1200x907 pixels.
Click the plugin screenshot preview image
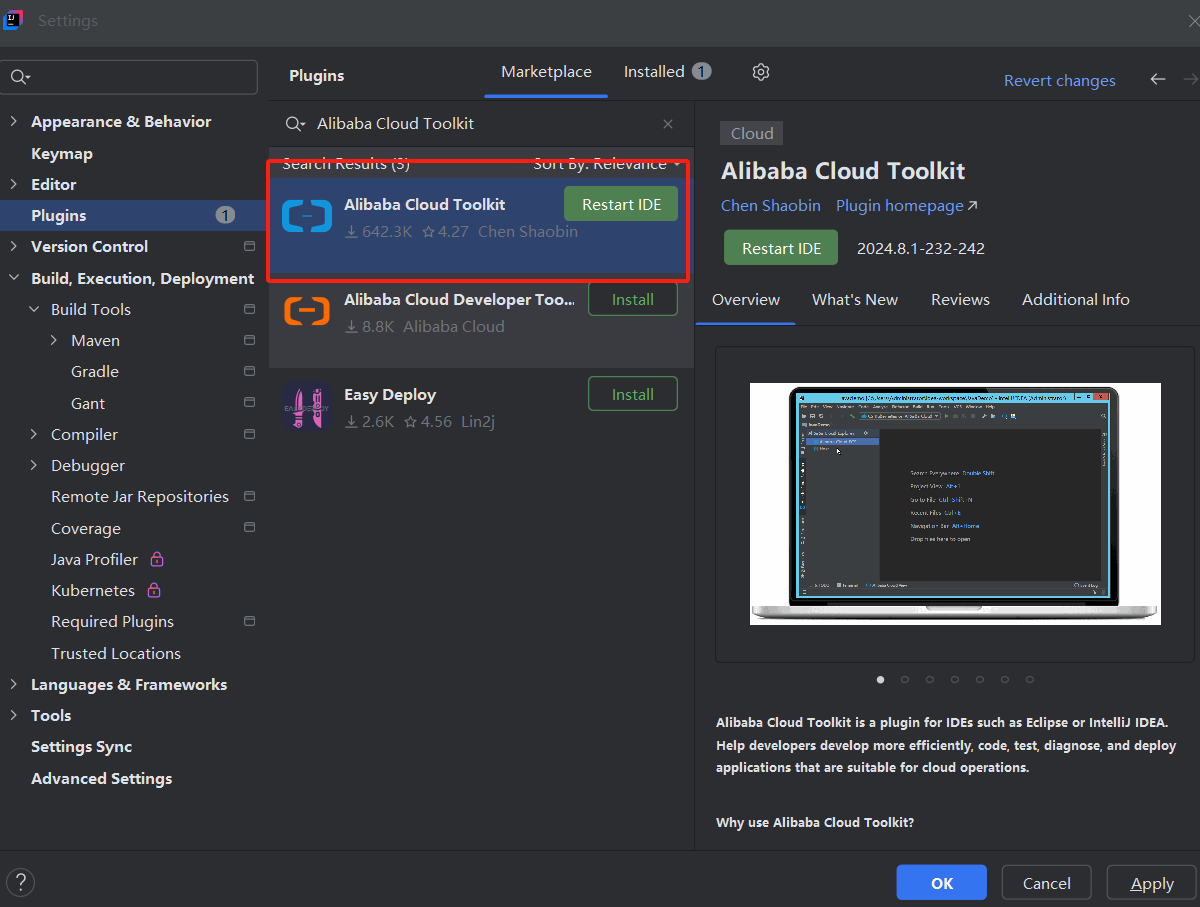pos(955,503)
